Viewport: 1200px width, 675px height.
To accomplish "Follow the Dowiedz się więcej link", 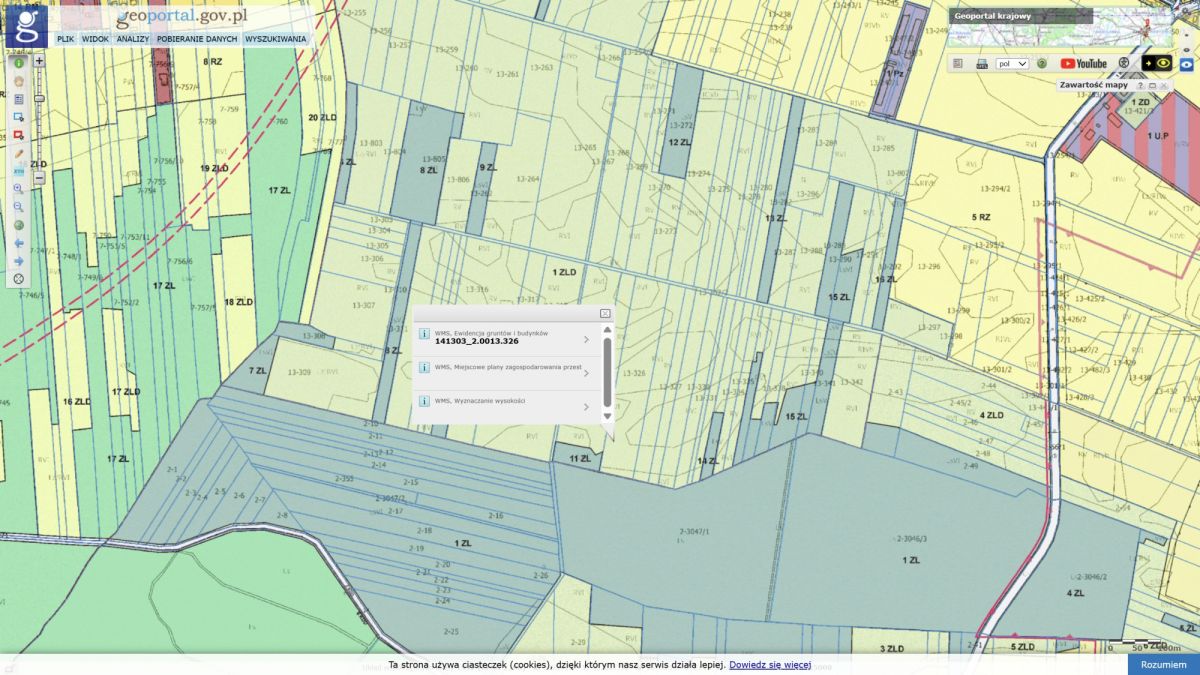I will tap(769, 665).
